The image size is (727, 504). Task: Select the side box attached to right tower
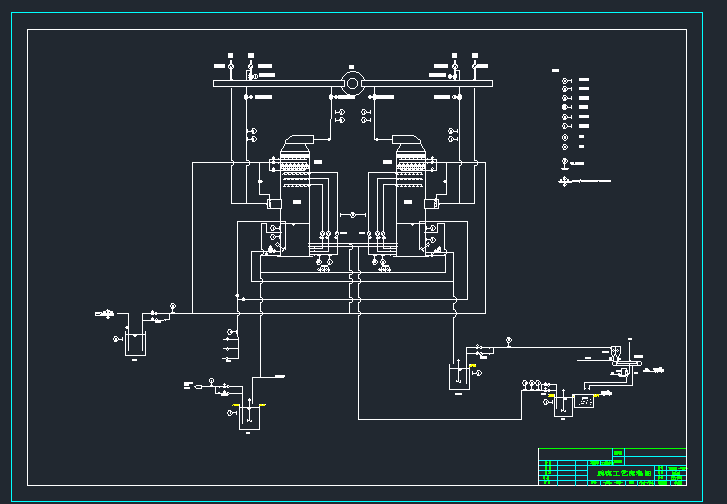(431, 204)
